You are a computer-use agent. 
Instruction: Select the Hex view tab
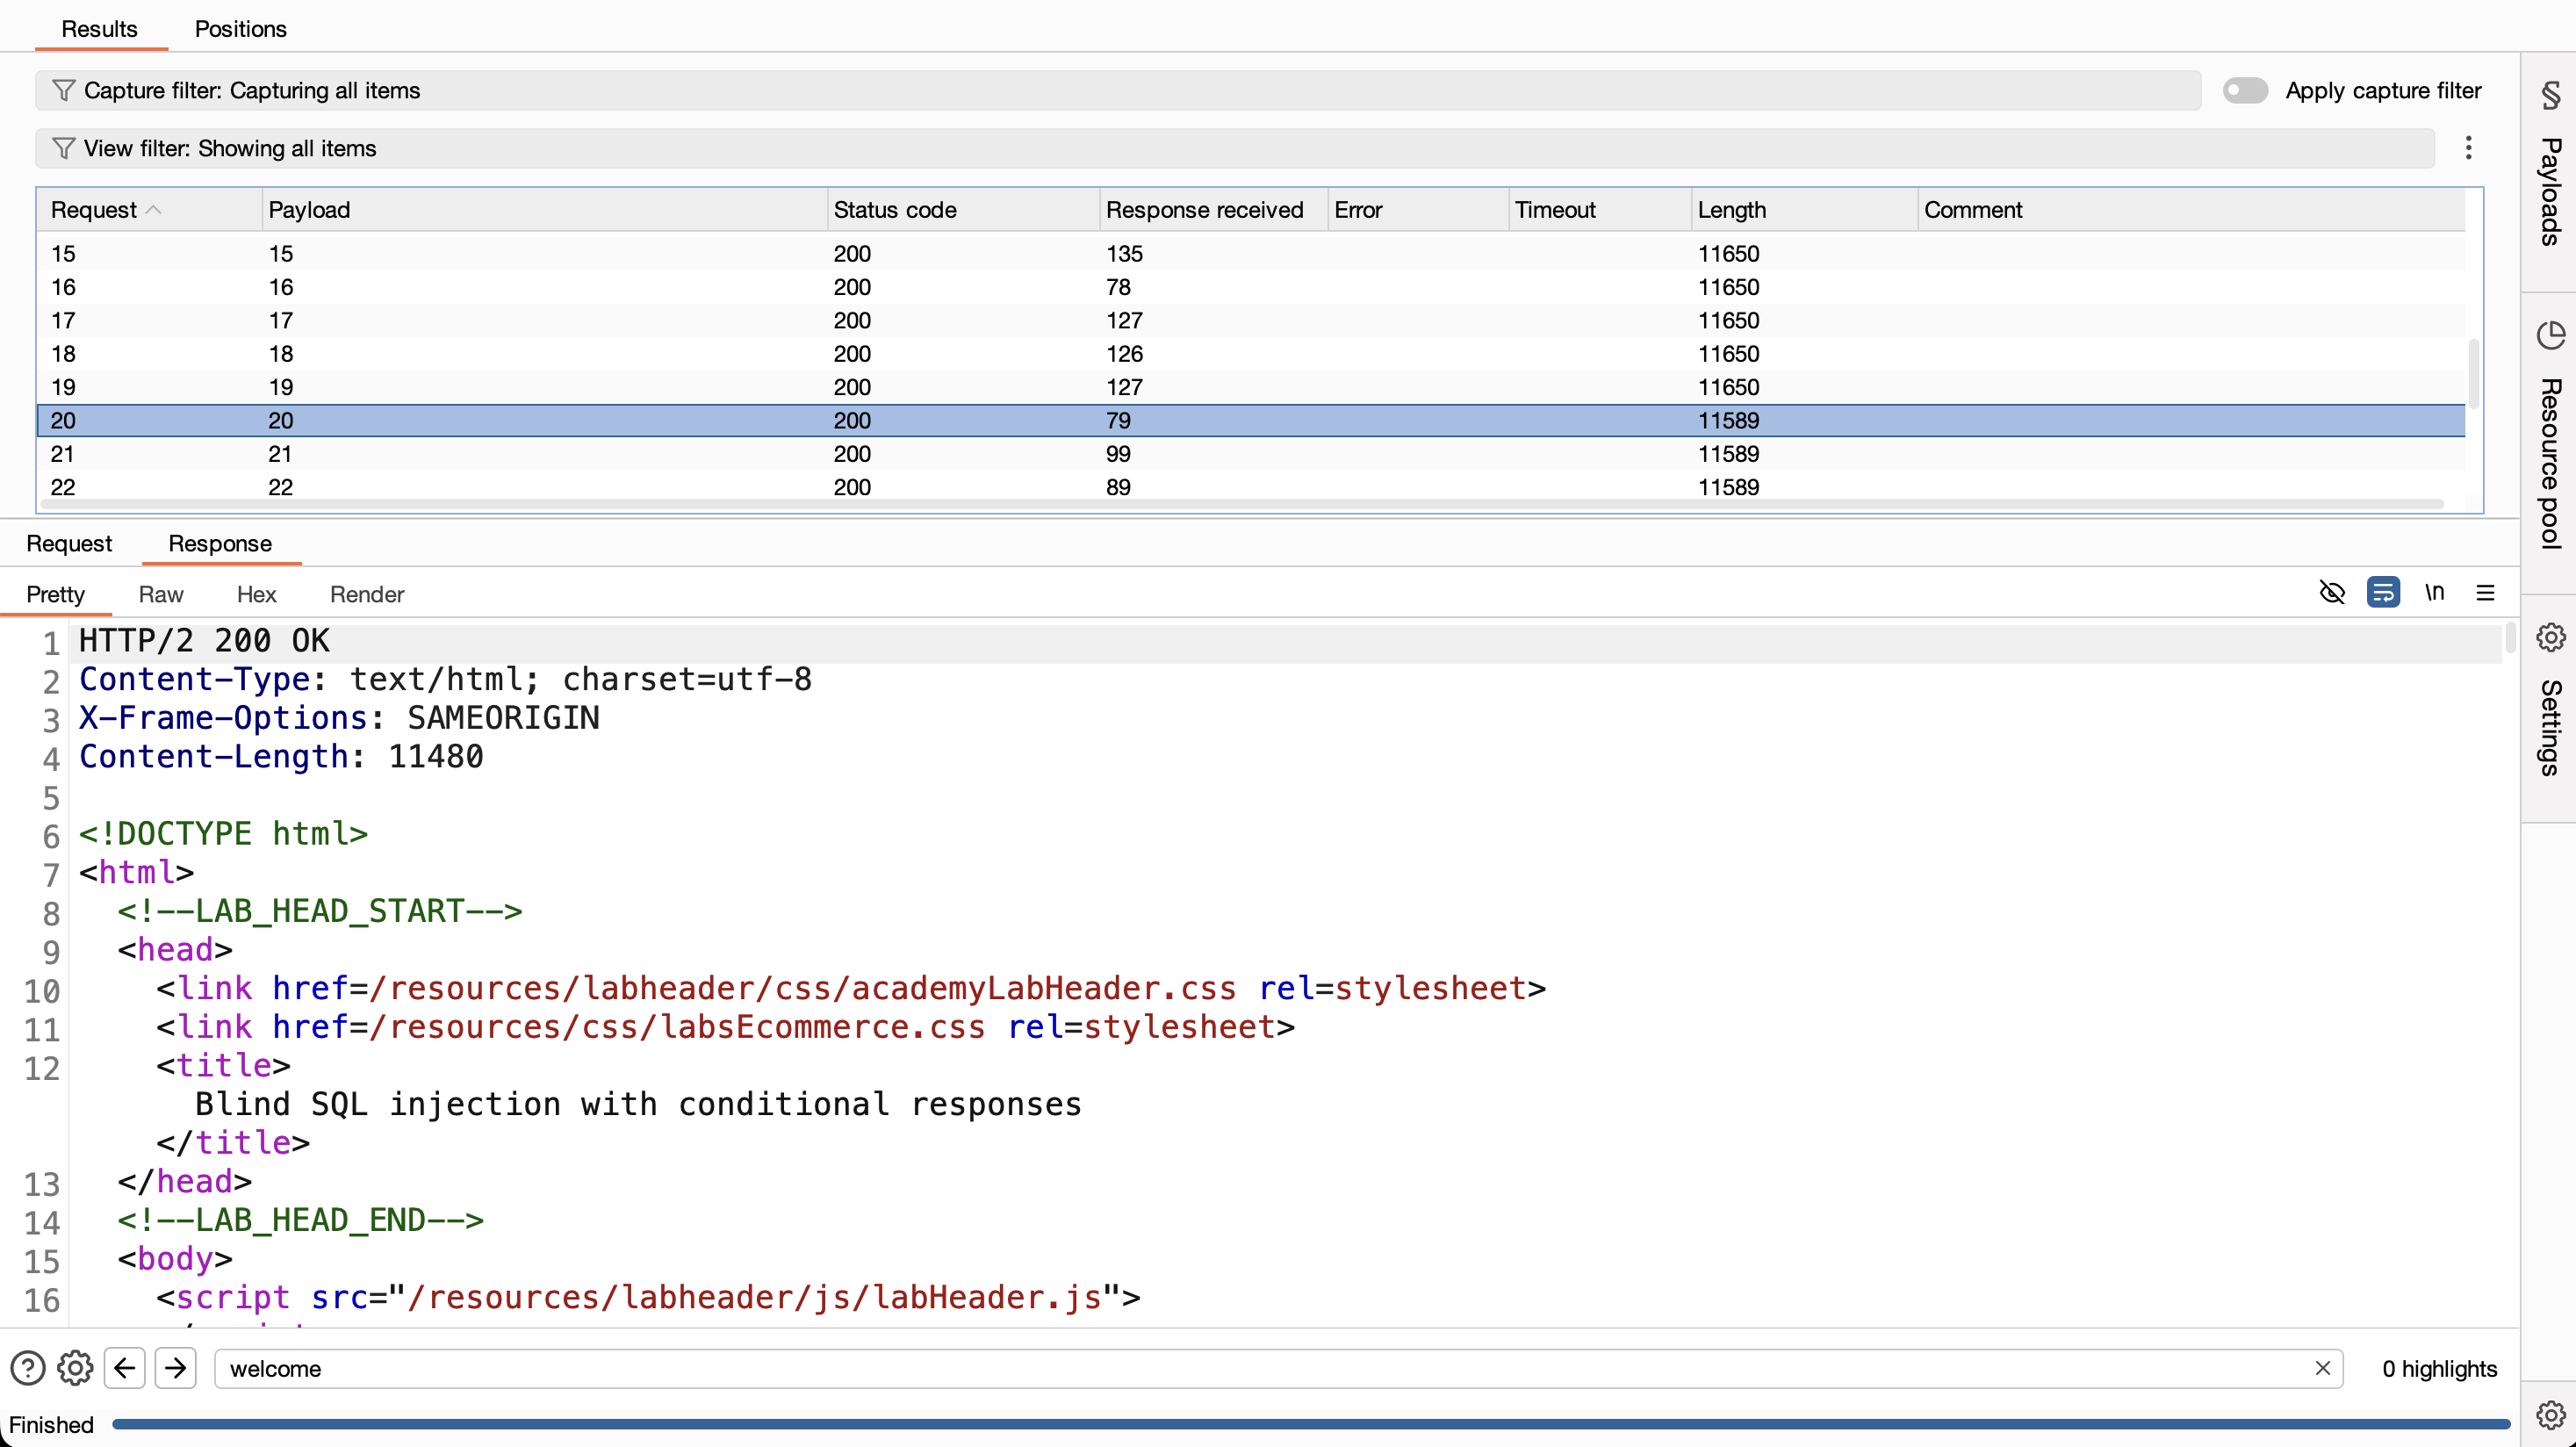[257, 594]
